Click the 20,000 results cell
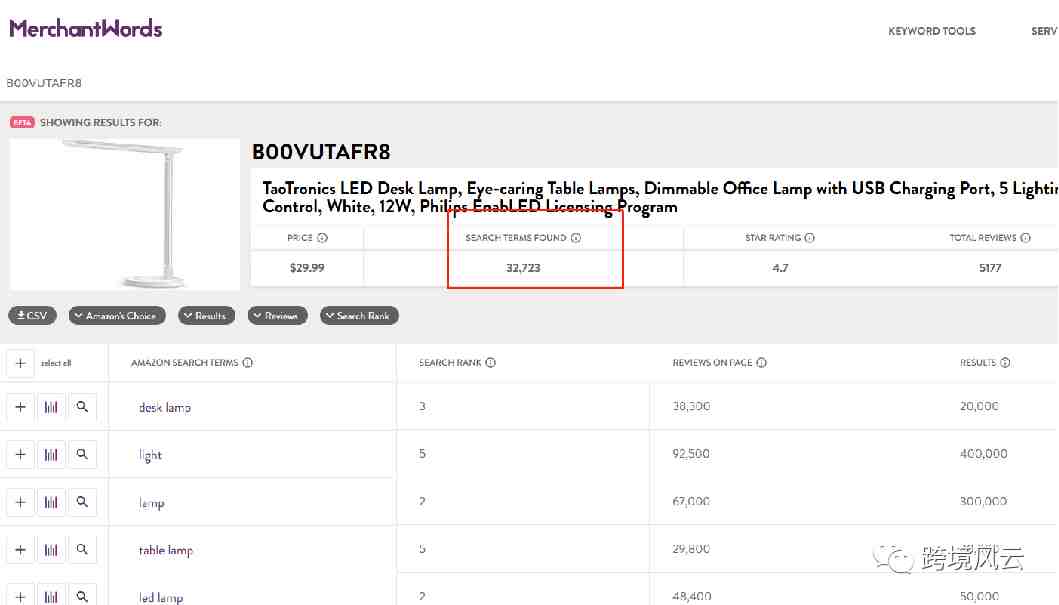Viewport: 1059px width, 605px height. 979,406
